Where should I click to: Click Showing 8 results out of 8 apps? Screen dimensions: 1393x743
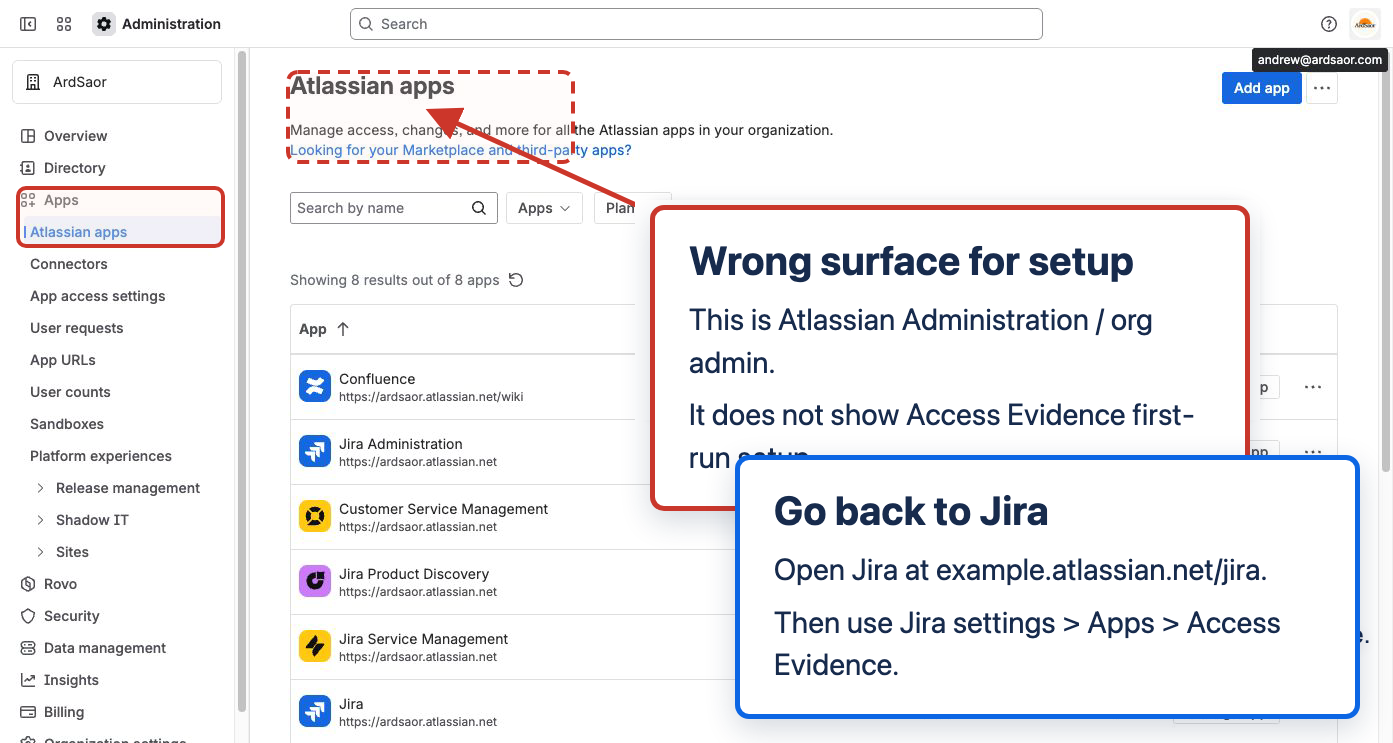[x=395, y=280]
